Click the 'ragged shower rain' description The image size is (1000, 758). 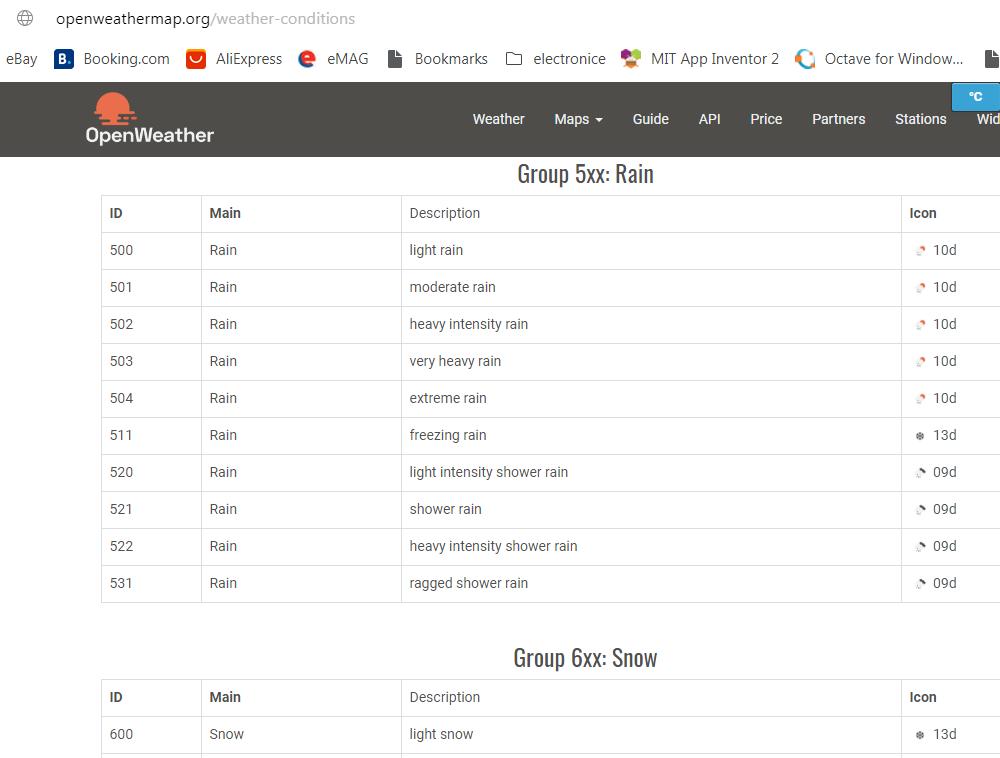pos(469,583)
